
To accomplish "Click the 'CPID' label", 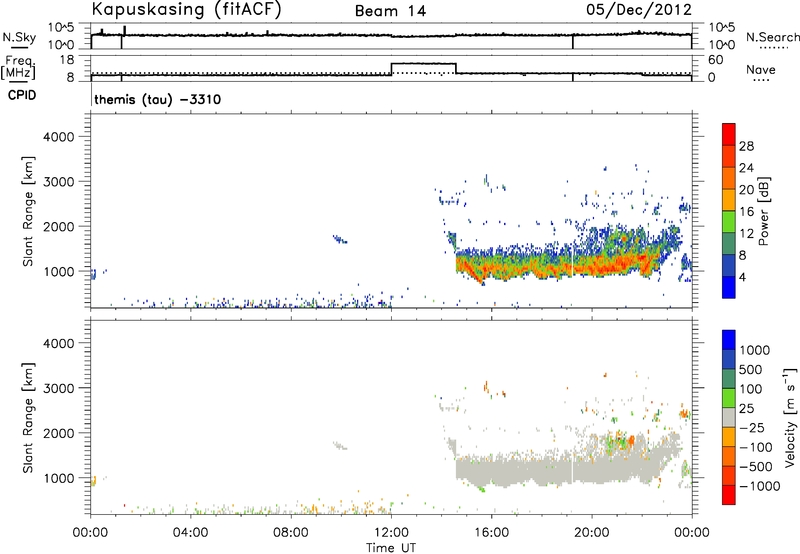I will pyautogui.click(x=22, y=95).
